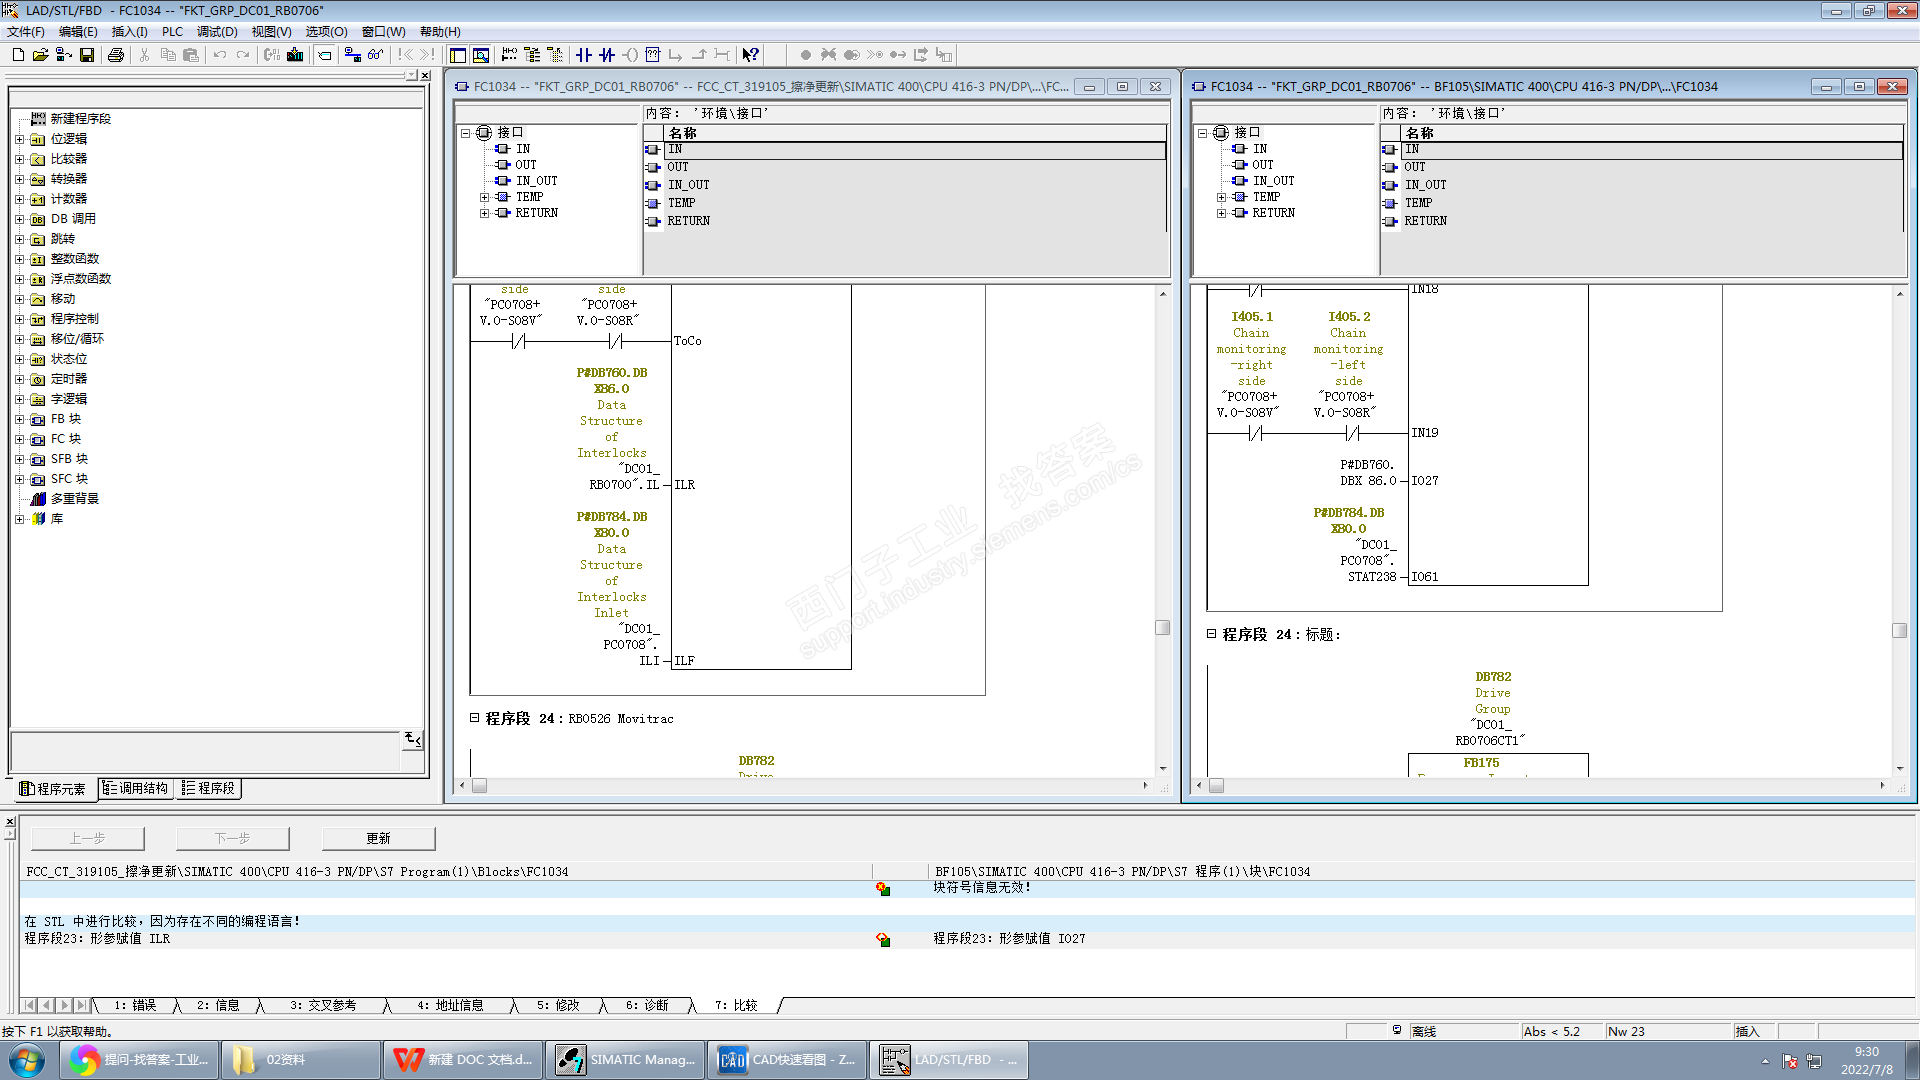This screenshot has height=1080, width=1920.
Task: Click the download to PLC icon
Action: (295, 55)
